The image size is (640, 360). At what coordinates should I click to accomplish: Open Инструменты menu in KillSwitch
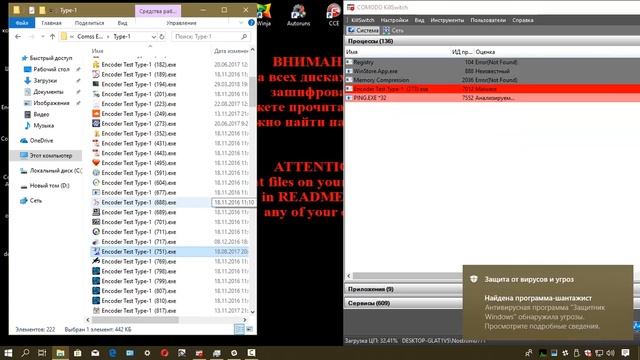click(x=447, y=20)
